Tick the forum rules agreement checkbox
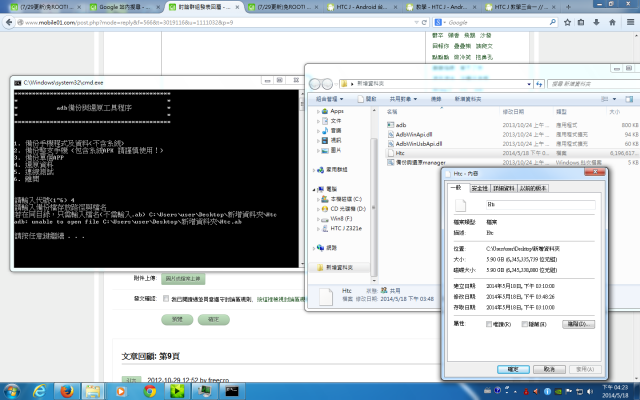 pos(166,299)
